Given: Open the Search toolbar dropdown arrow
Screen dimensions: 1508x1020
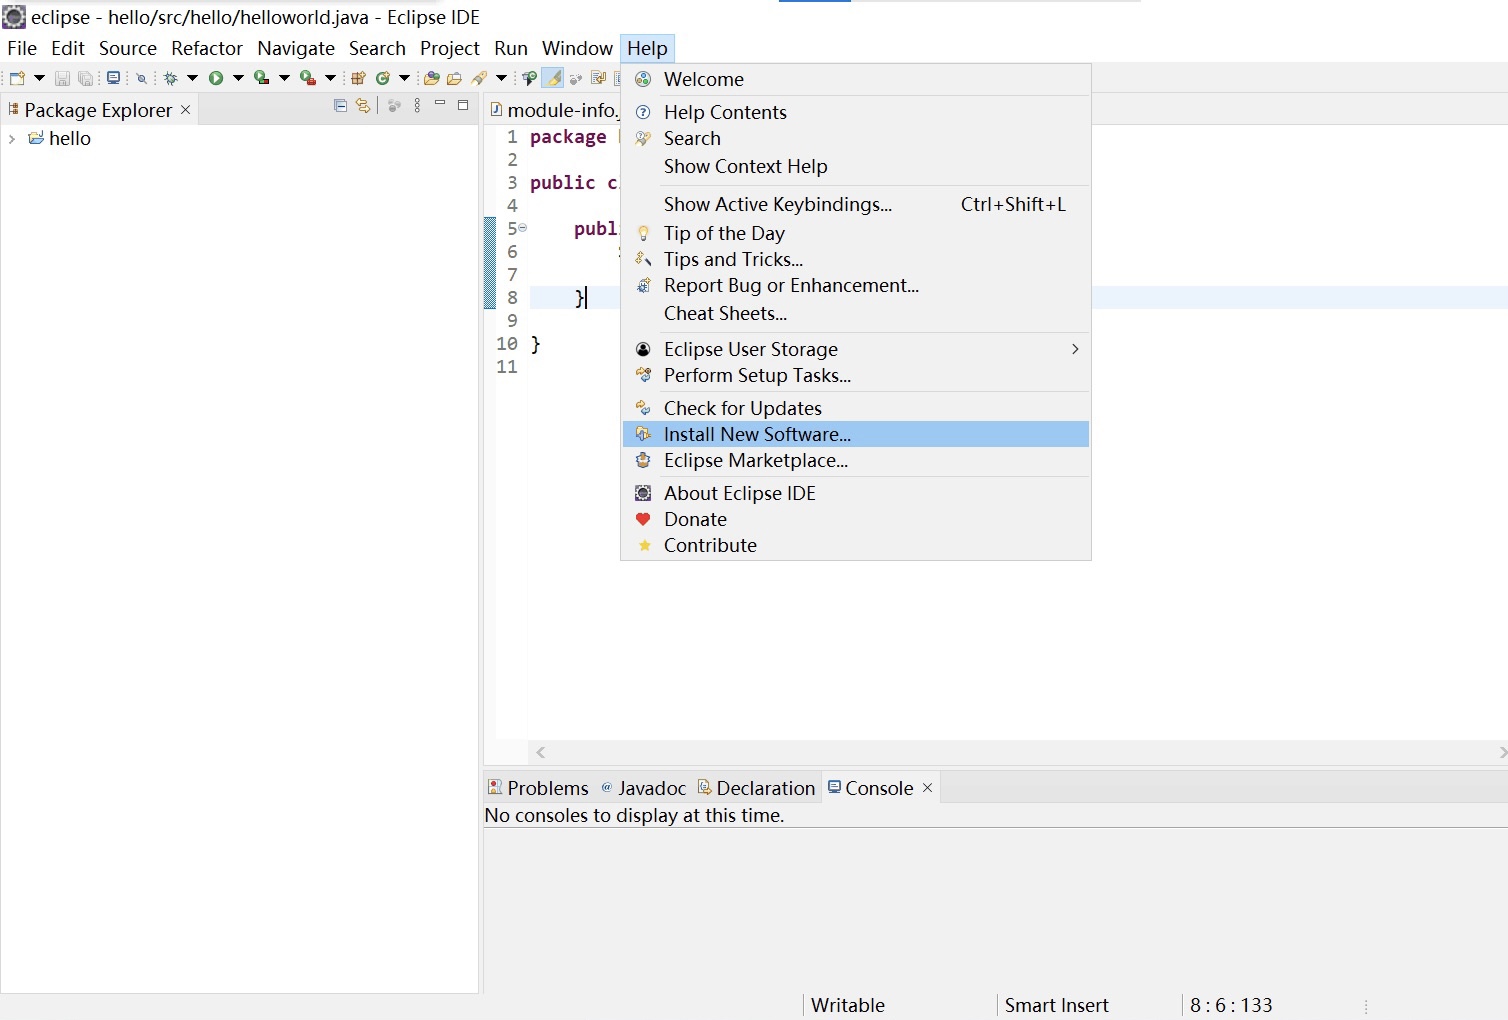Looking at the screenshot, I should point(501,78).
